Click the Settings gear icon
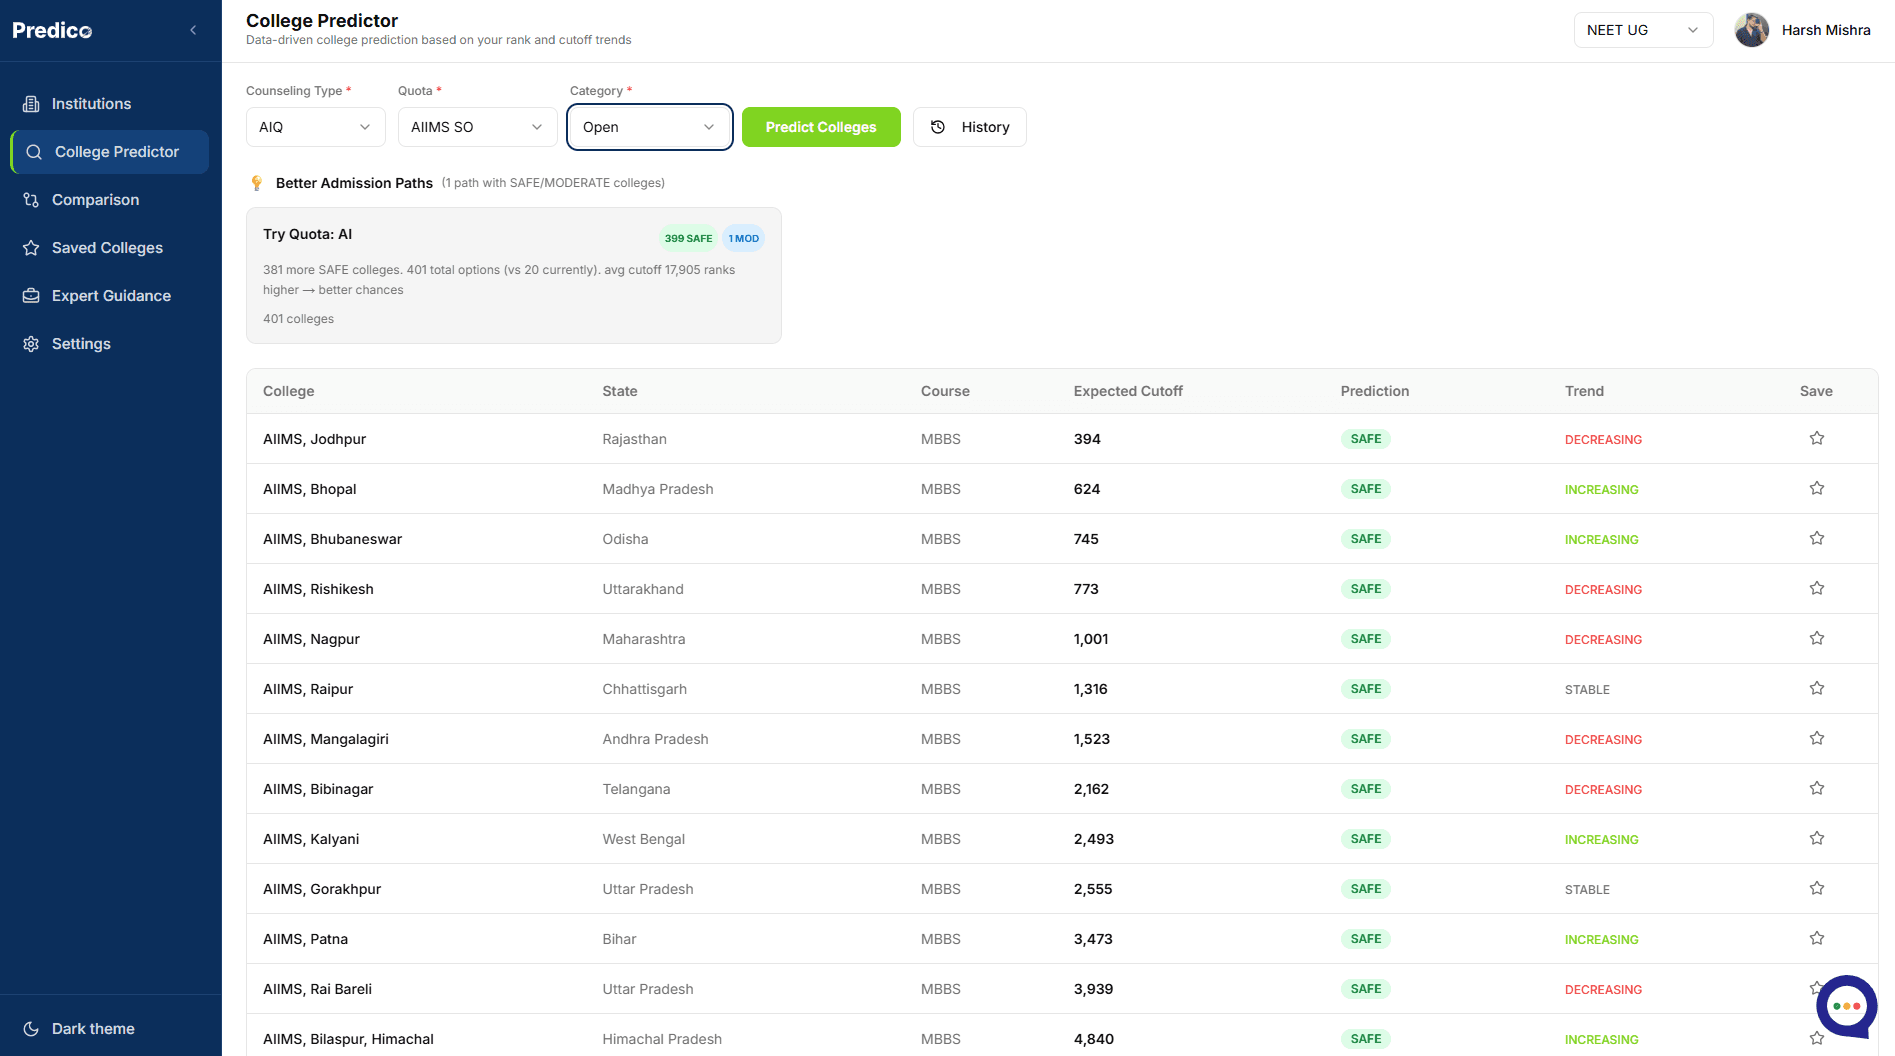Screen dimensions: 1895x1056 tap(31, 344)
